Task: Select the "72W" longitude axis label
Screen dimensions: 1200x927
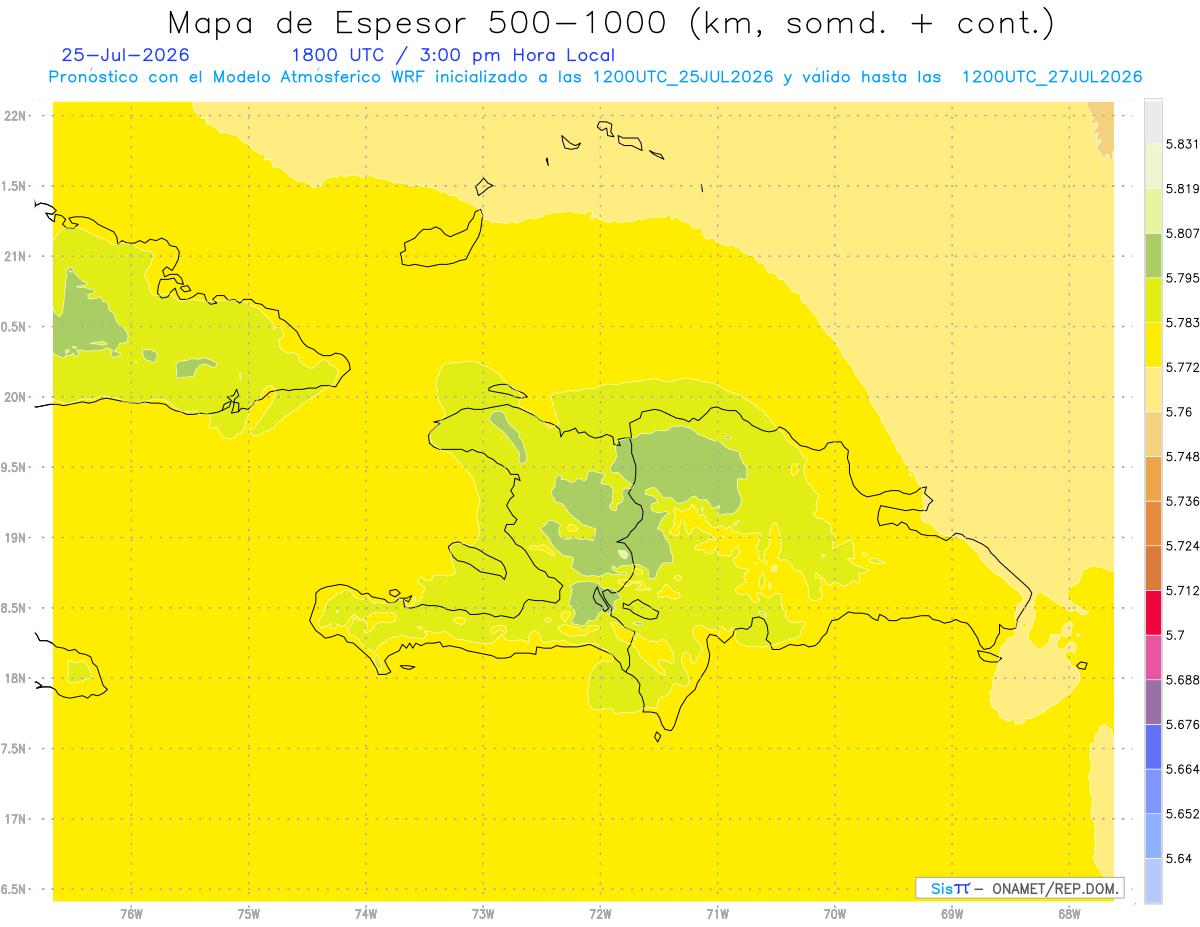Action: coord(600,913)
